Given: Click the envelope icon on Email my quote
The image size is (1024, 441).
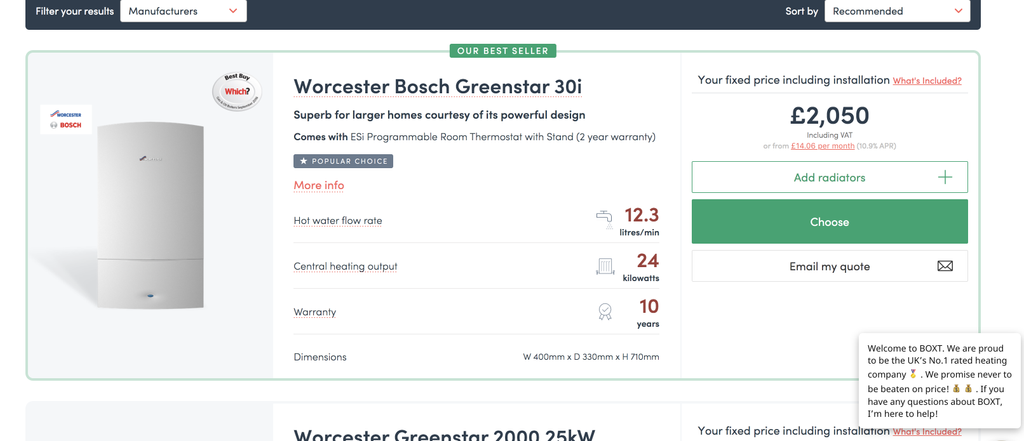Looking at the screenshot, I should click(945, 266).
